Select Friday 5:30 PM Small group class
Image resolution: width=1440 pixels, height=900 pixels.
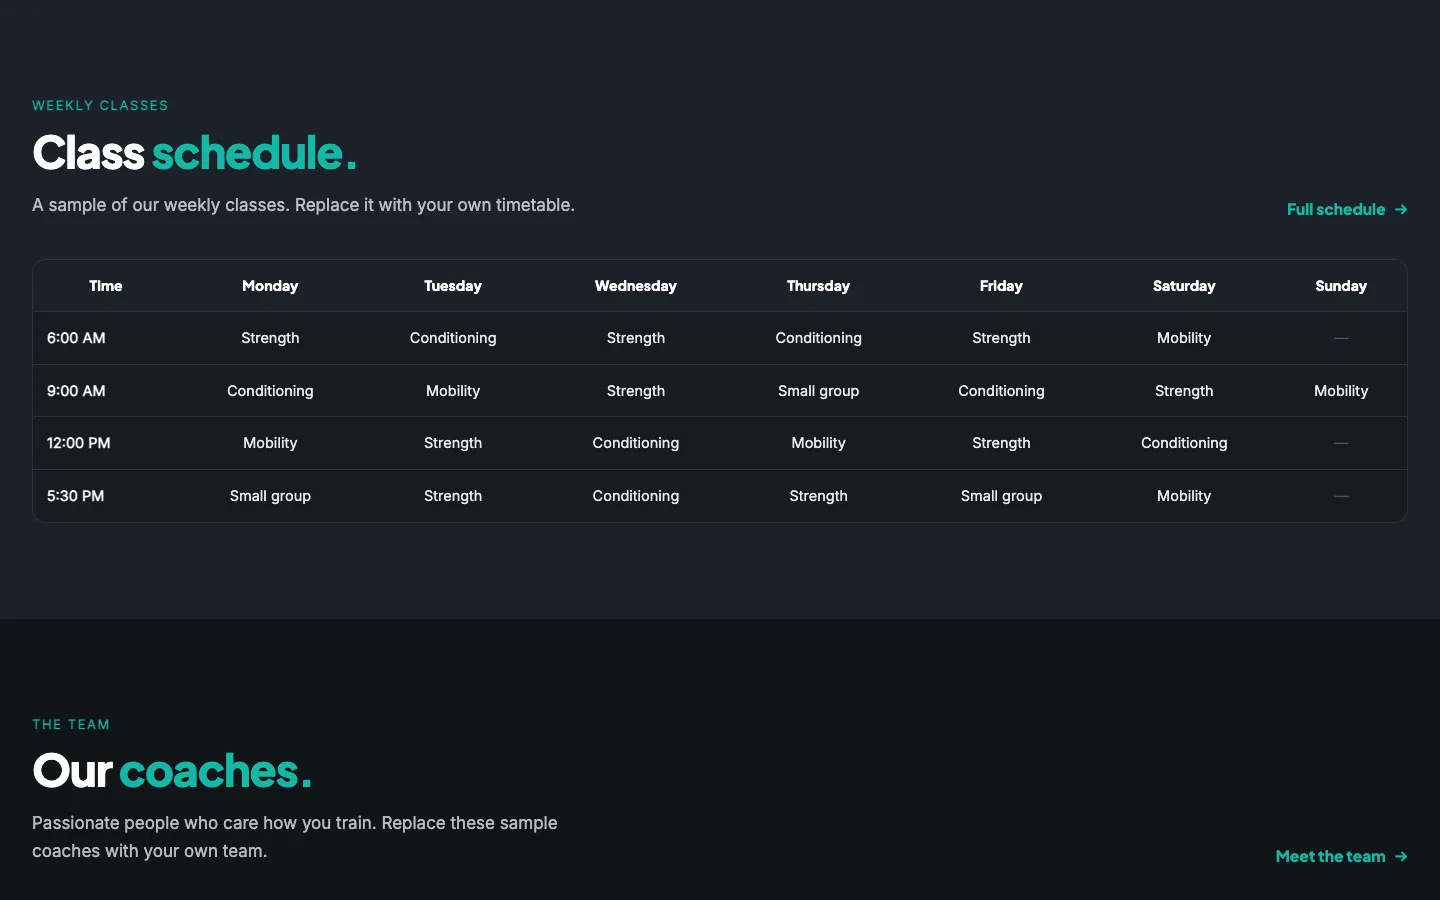coord(1001,496)
